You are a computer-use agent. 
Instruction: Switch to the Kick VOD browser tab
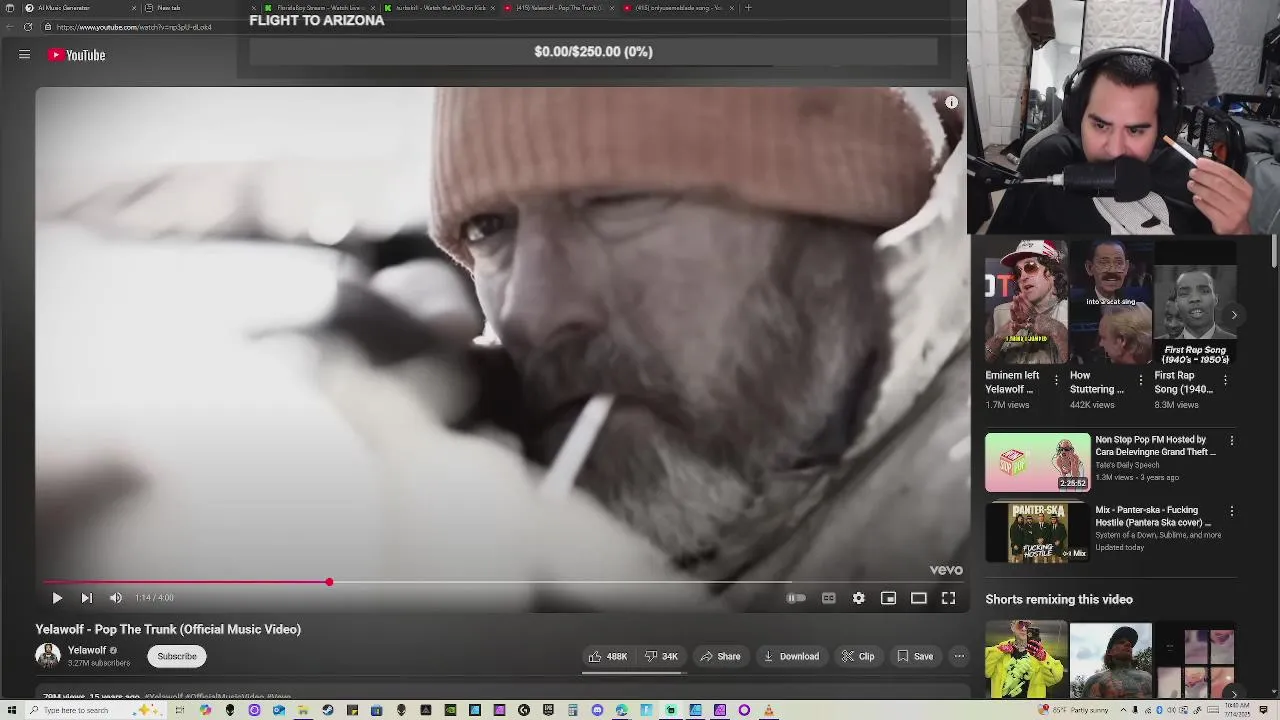coord(440,8)
